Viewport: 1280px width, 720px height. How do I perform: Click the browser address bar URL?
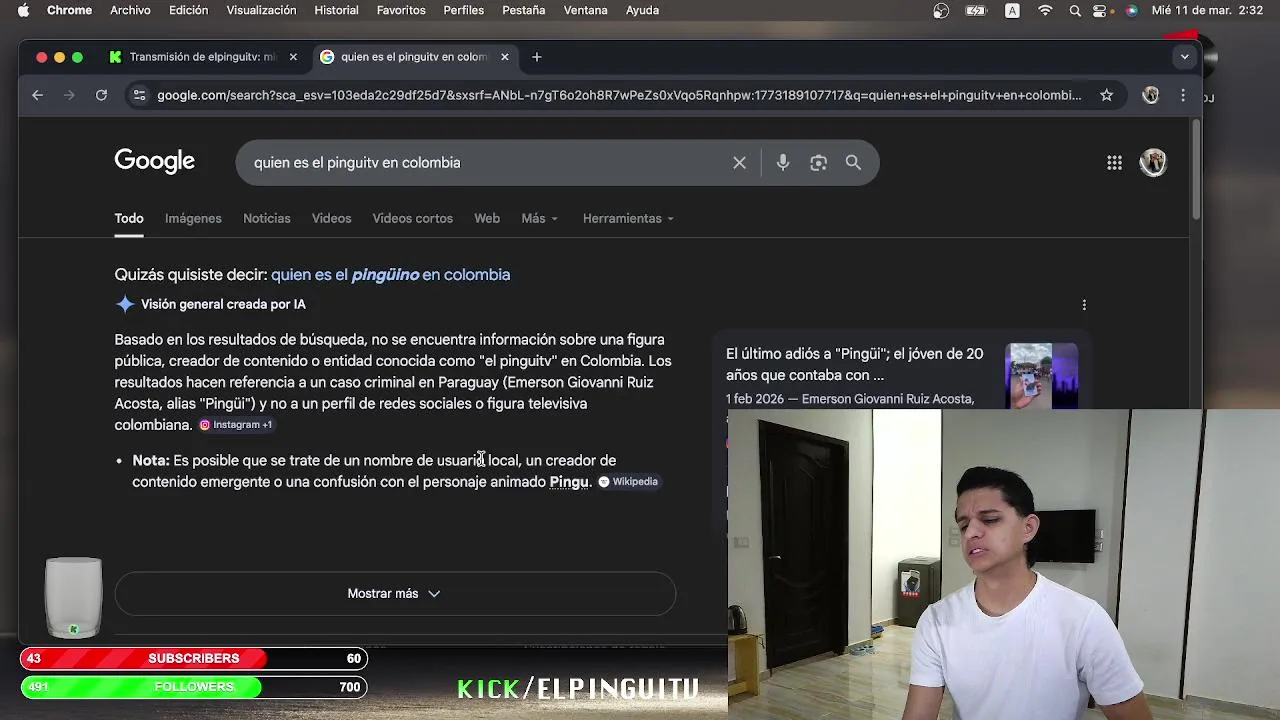coord(619,95)
